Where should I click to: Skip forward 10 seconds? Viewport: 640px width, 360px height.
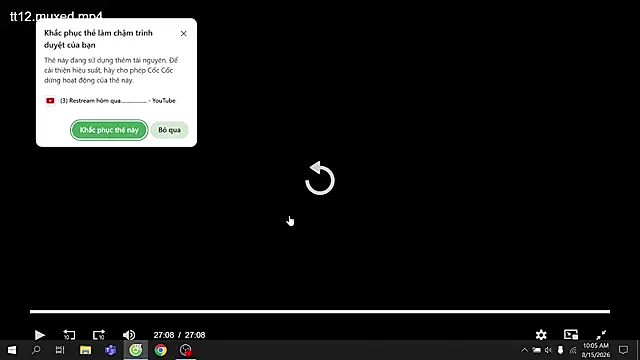click(99, 335)
